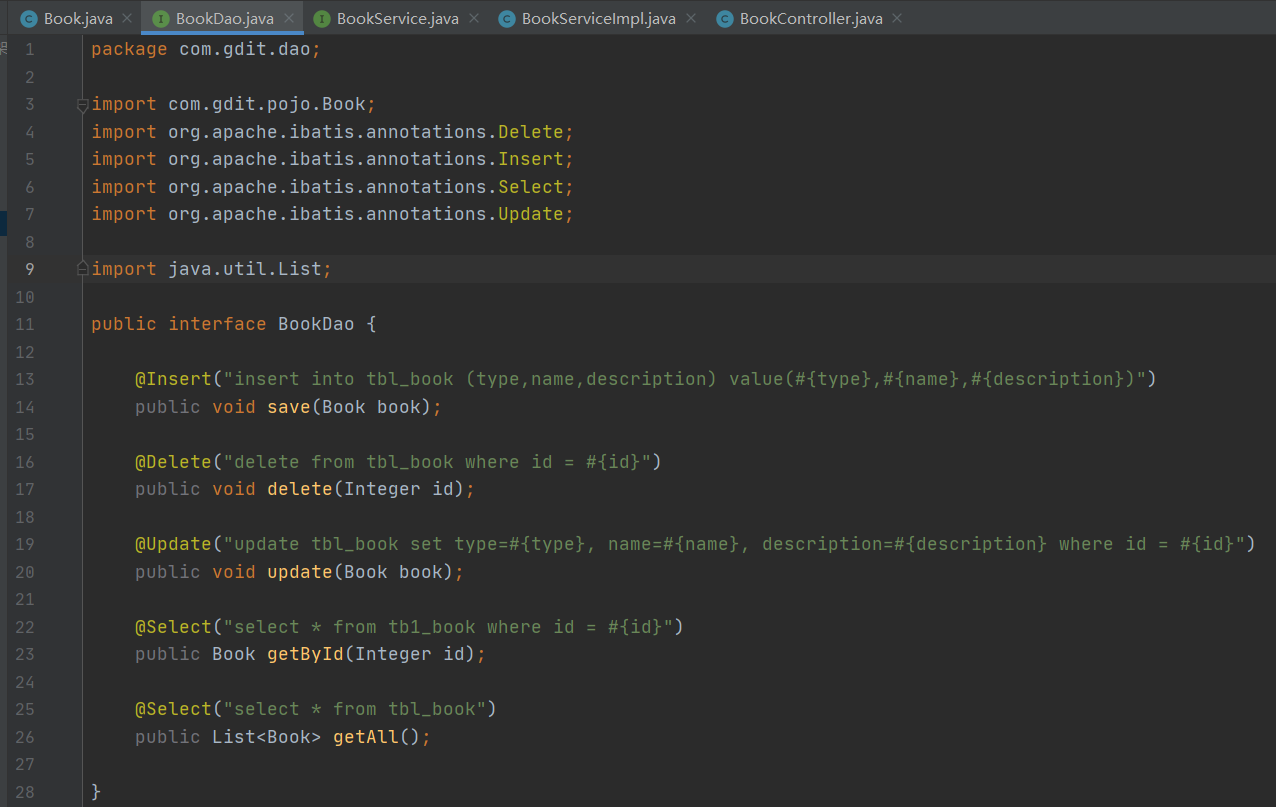Toggle the fold marker beside import java.util.List

[x=83, y=269]
